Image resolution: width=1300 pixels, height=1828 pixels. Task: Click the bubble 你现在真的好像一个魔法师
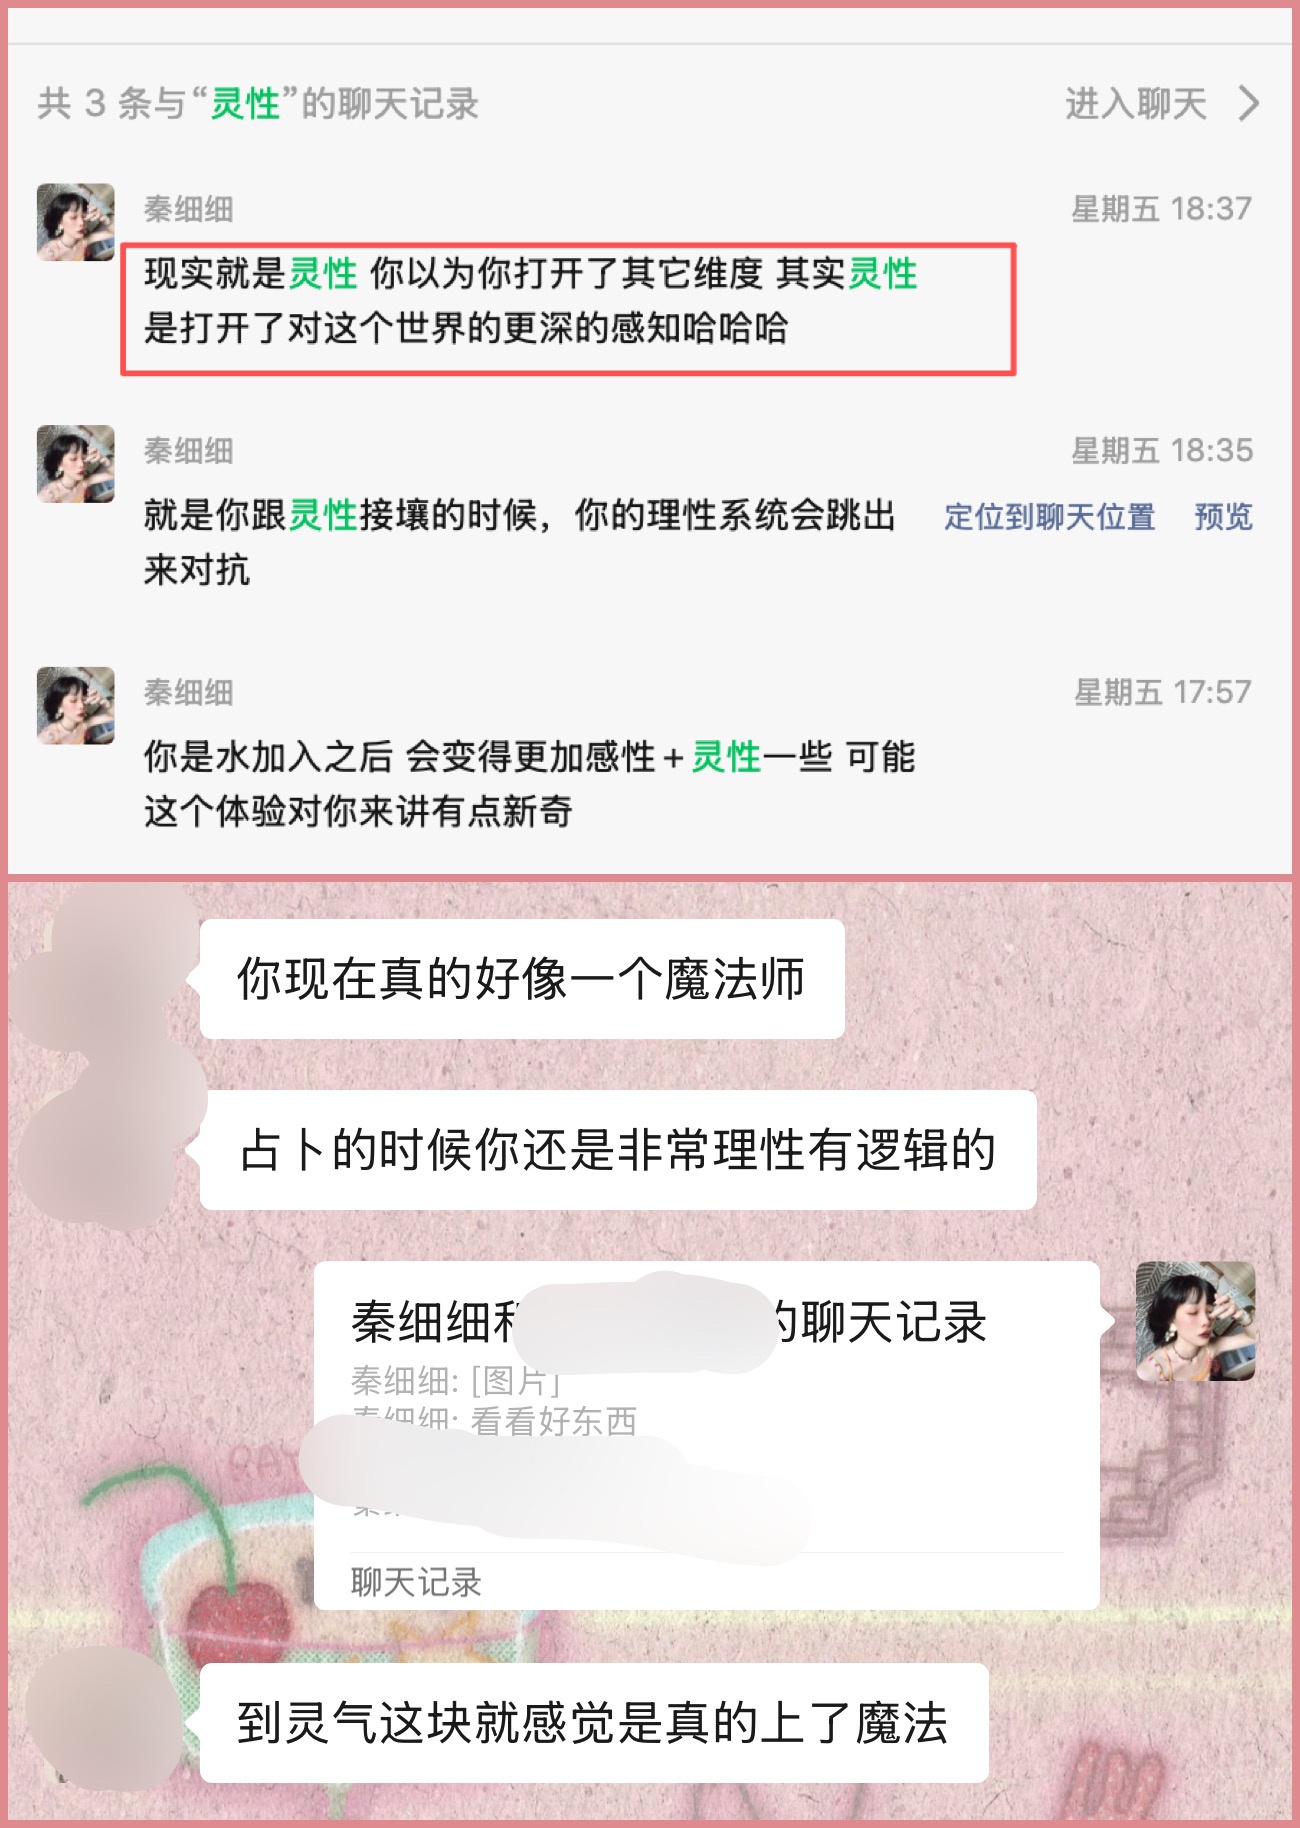[x=522, y=979]
